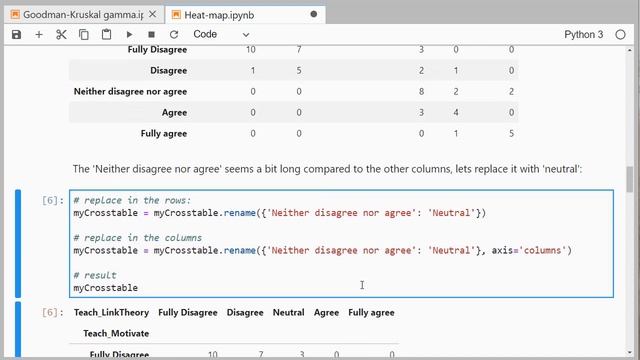Click 'Disagree' column header in output table

click(245, 313)
